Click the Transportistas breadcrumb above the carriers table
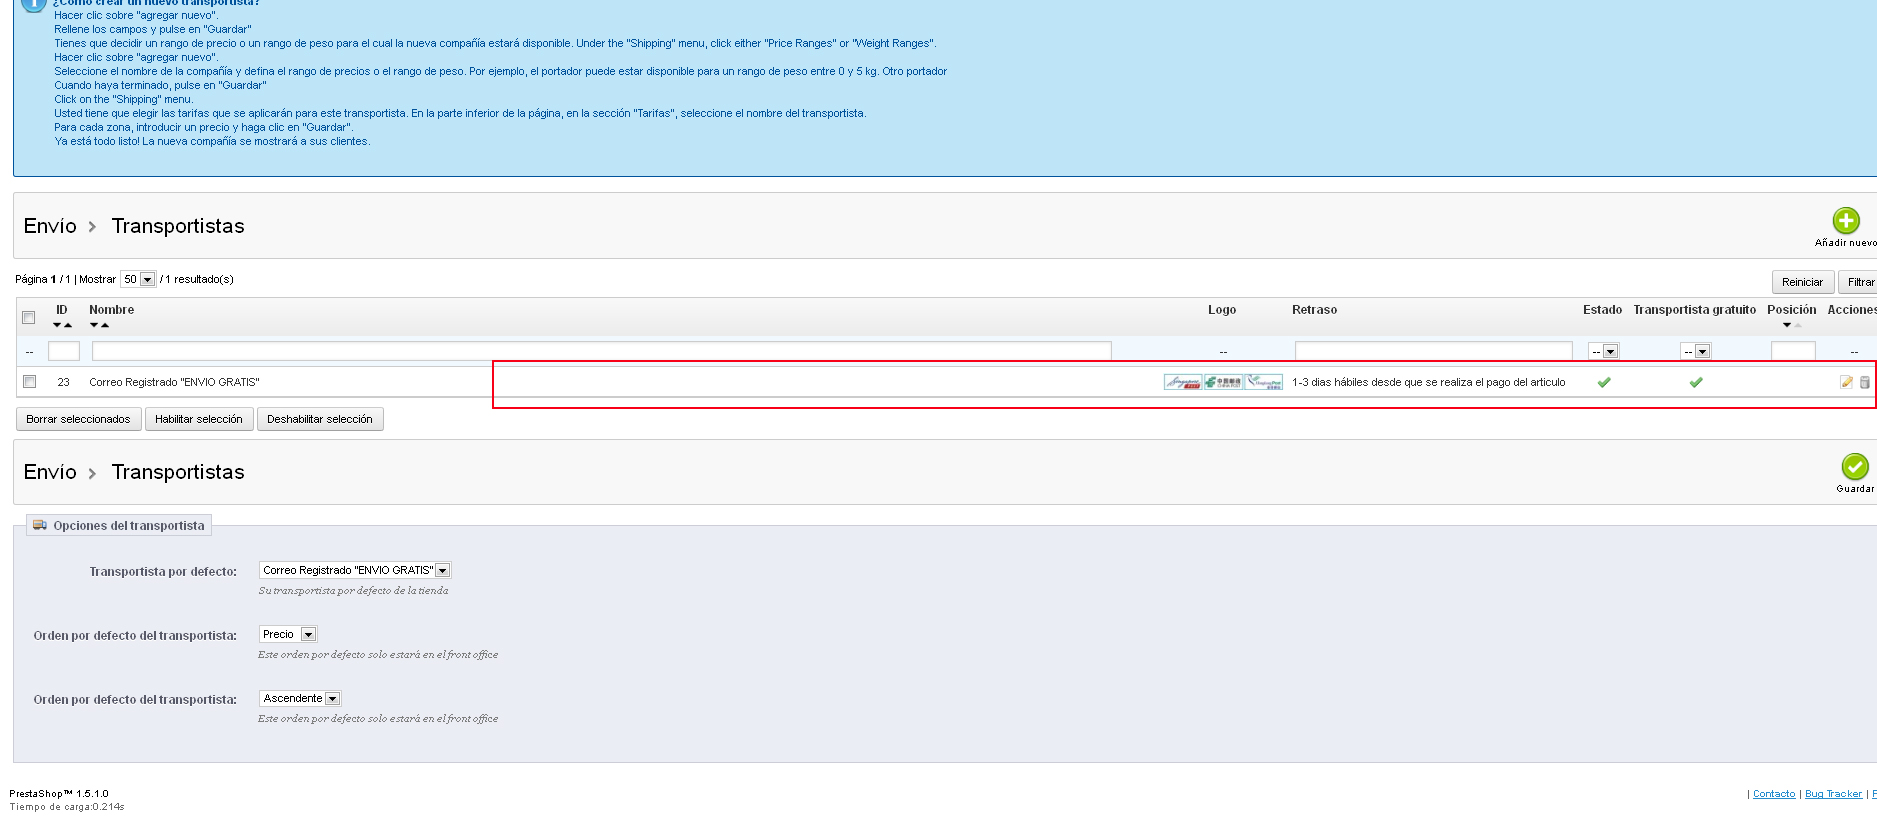This screenshot has width=1877, height=837. click(x=178, y=226)
